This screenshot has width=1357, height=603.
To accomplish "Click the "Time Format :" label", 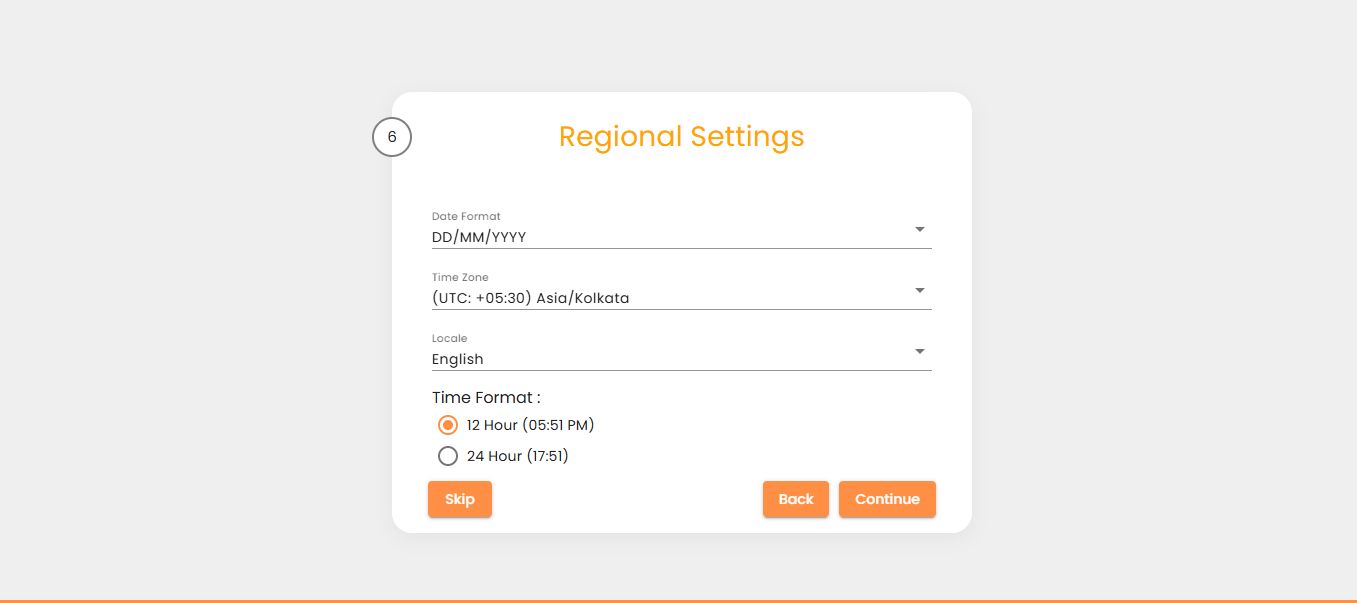I will point(486,398).
